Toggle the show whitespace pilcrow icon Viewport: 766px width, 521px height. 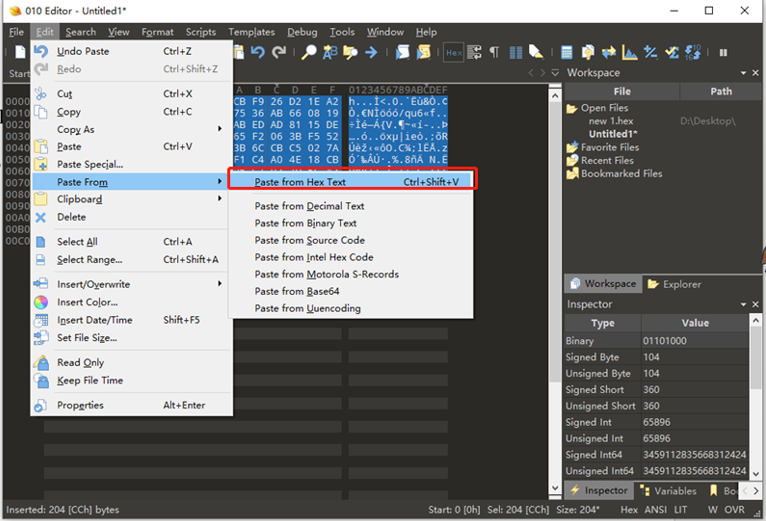pos(494,52)
